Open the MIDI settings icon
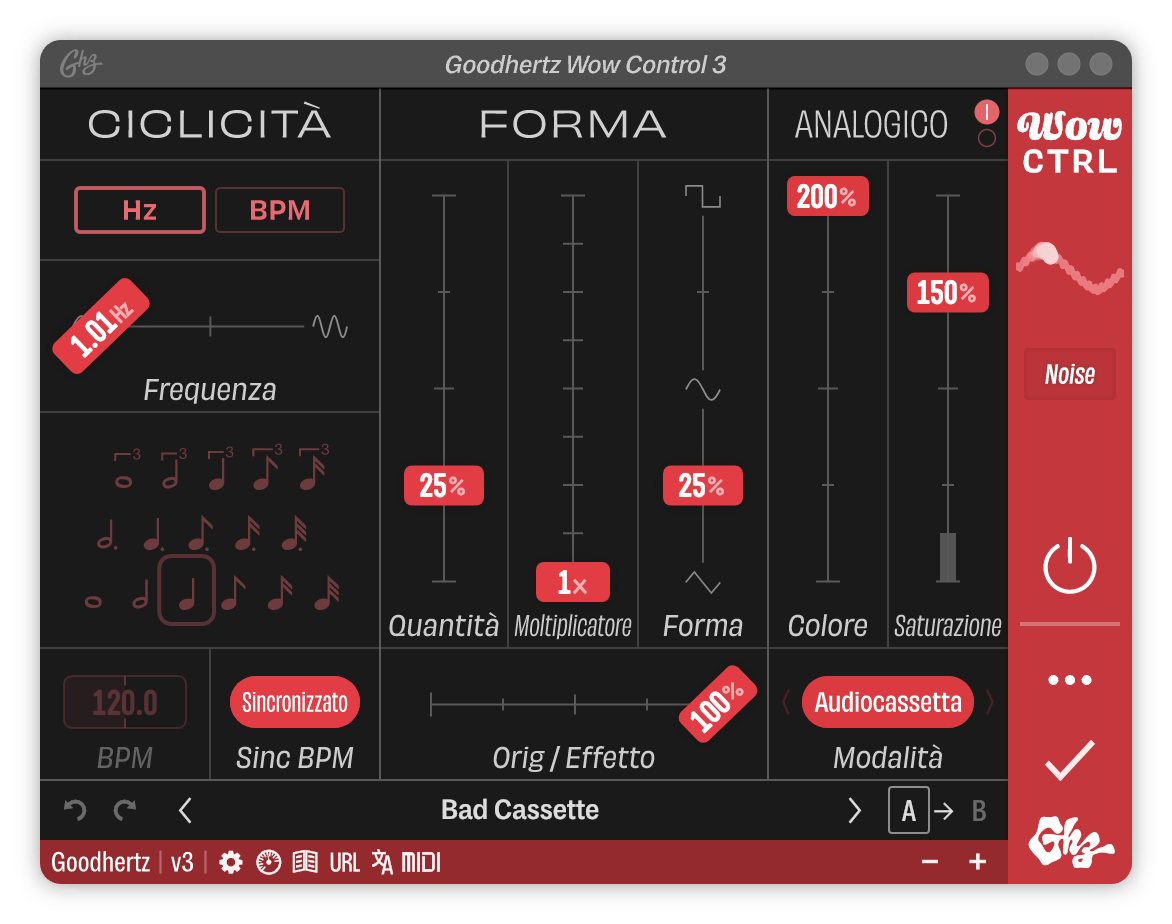The image size is (1172, 924). coord(421,862)
